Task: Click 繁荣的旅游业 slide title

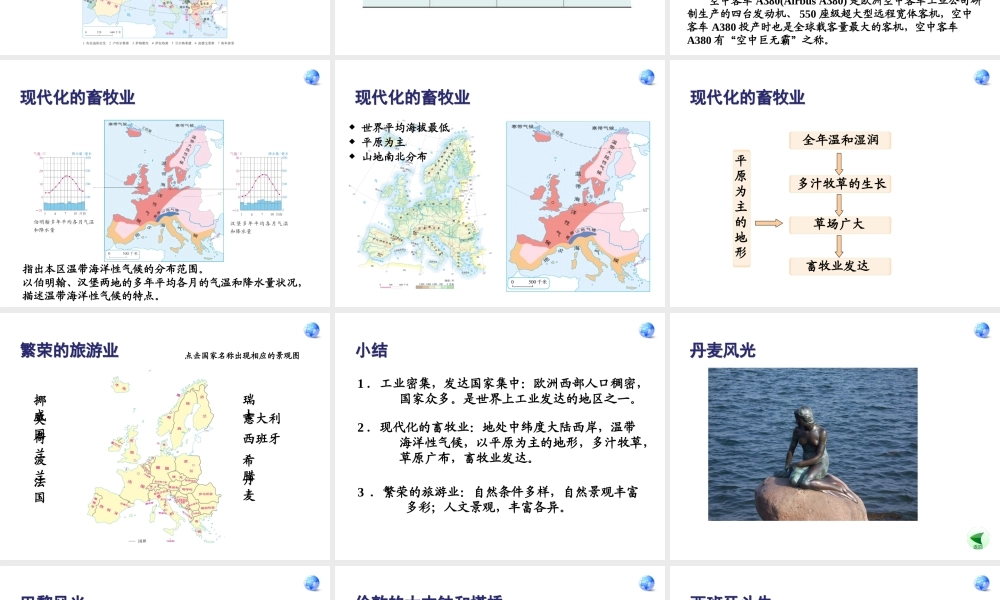Action: click(70, 350)
